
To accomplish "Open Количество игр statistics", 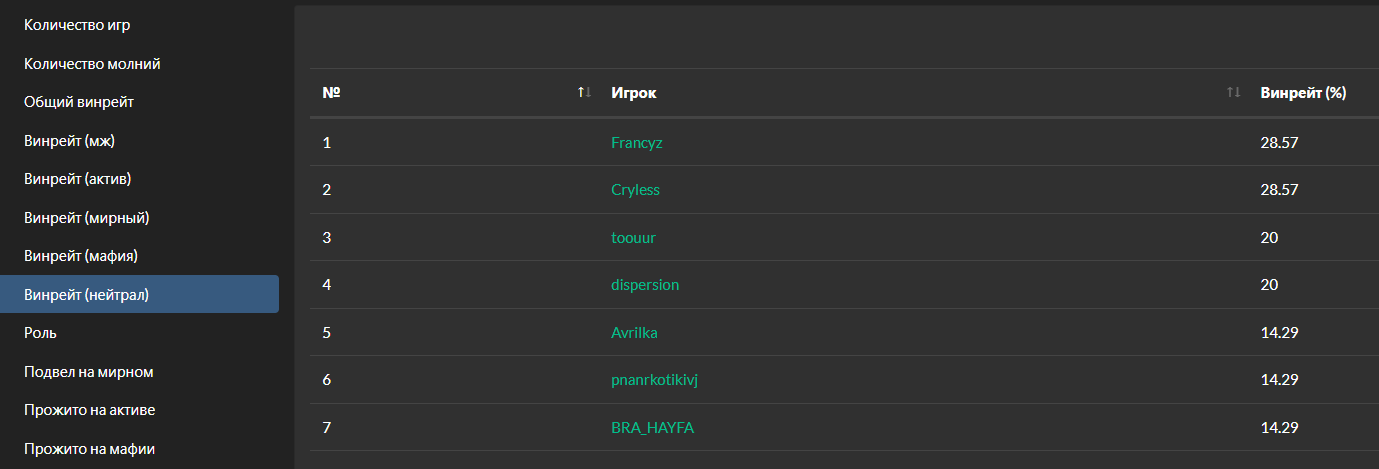I will click(x=77, y=25).
